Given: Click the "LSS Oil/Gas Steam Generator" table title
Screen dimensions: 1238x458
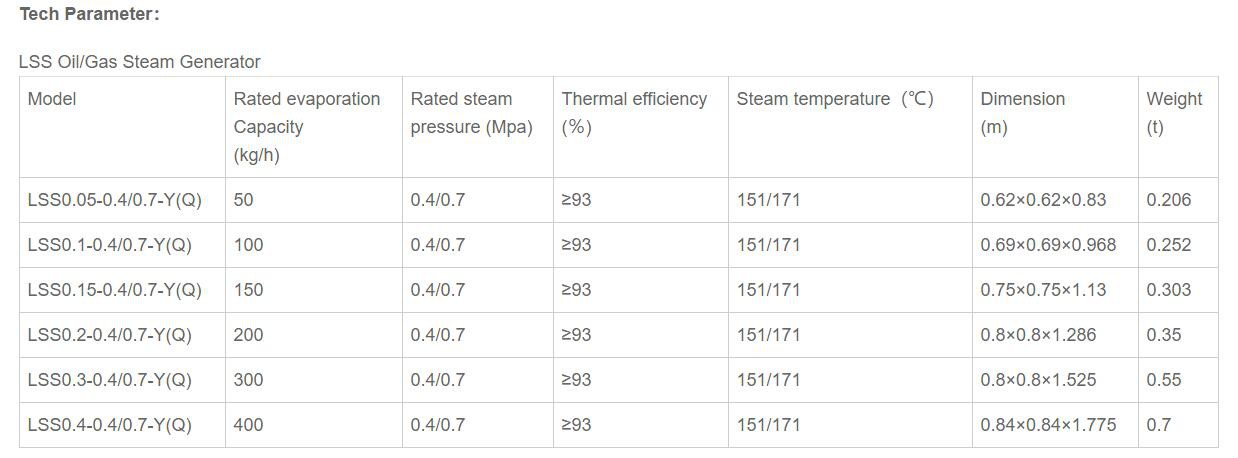Looking at the screenshot, I should [x=139, y=62].
